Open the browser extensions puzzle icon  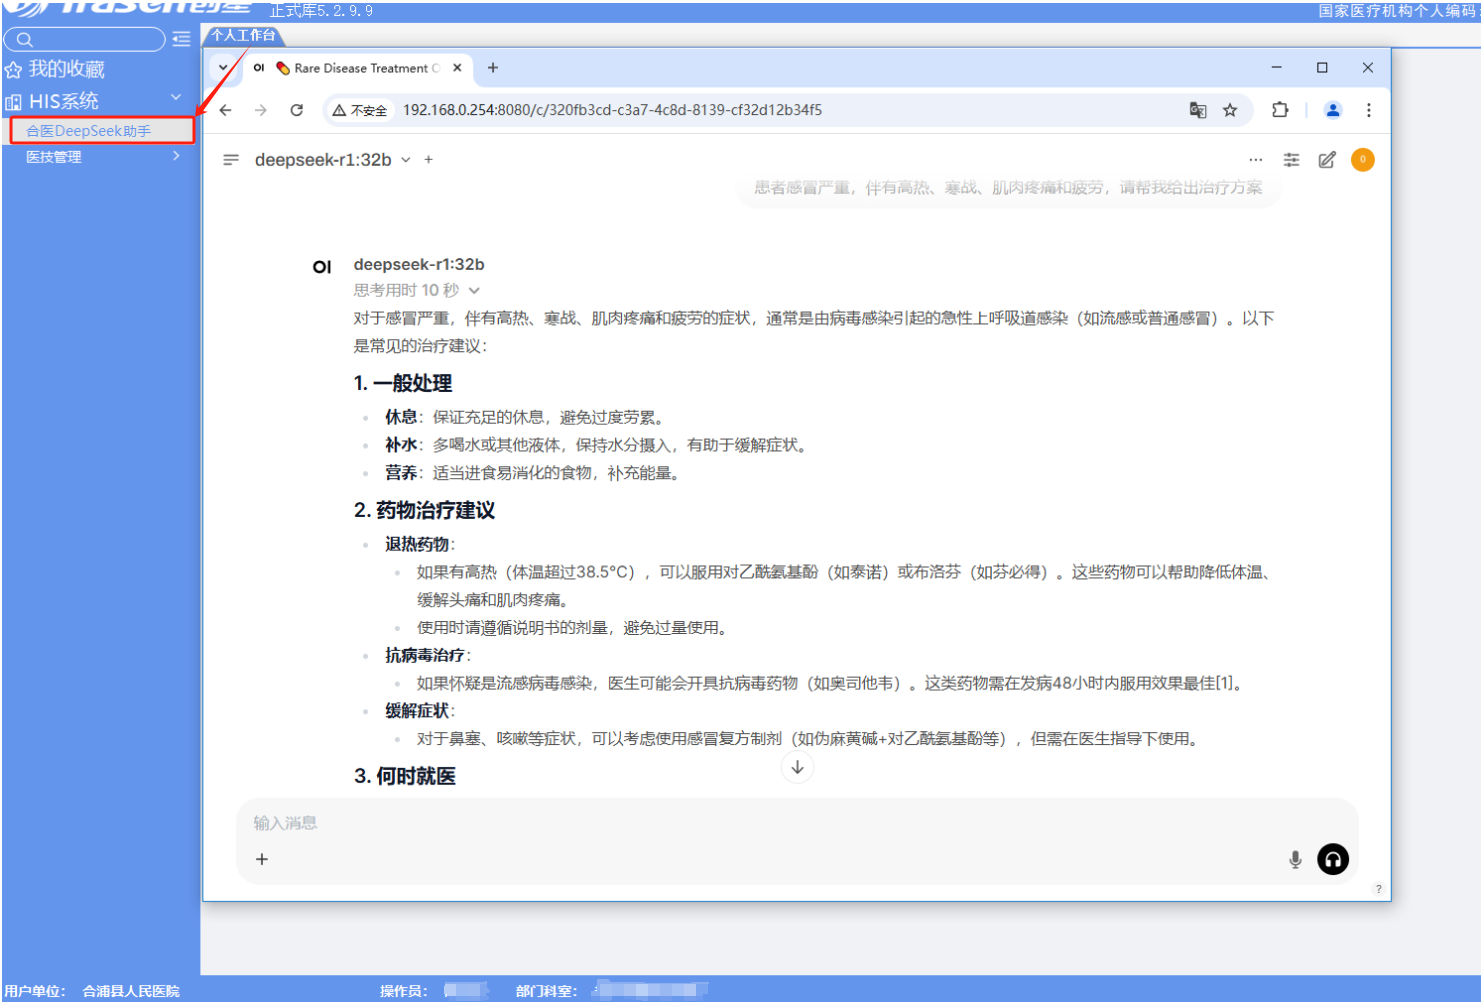pos(1280,110)
